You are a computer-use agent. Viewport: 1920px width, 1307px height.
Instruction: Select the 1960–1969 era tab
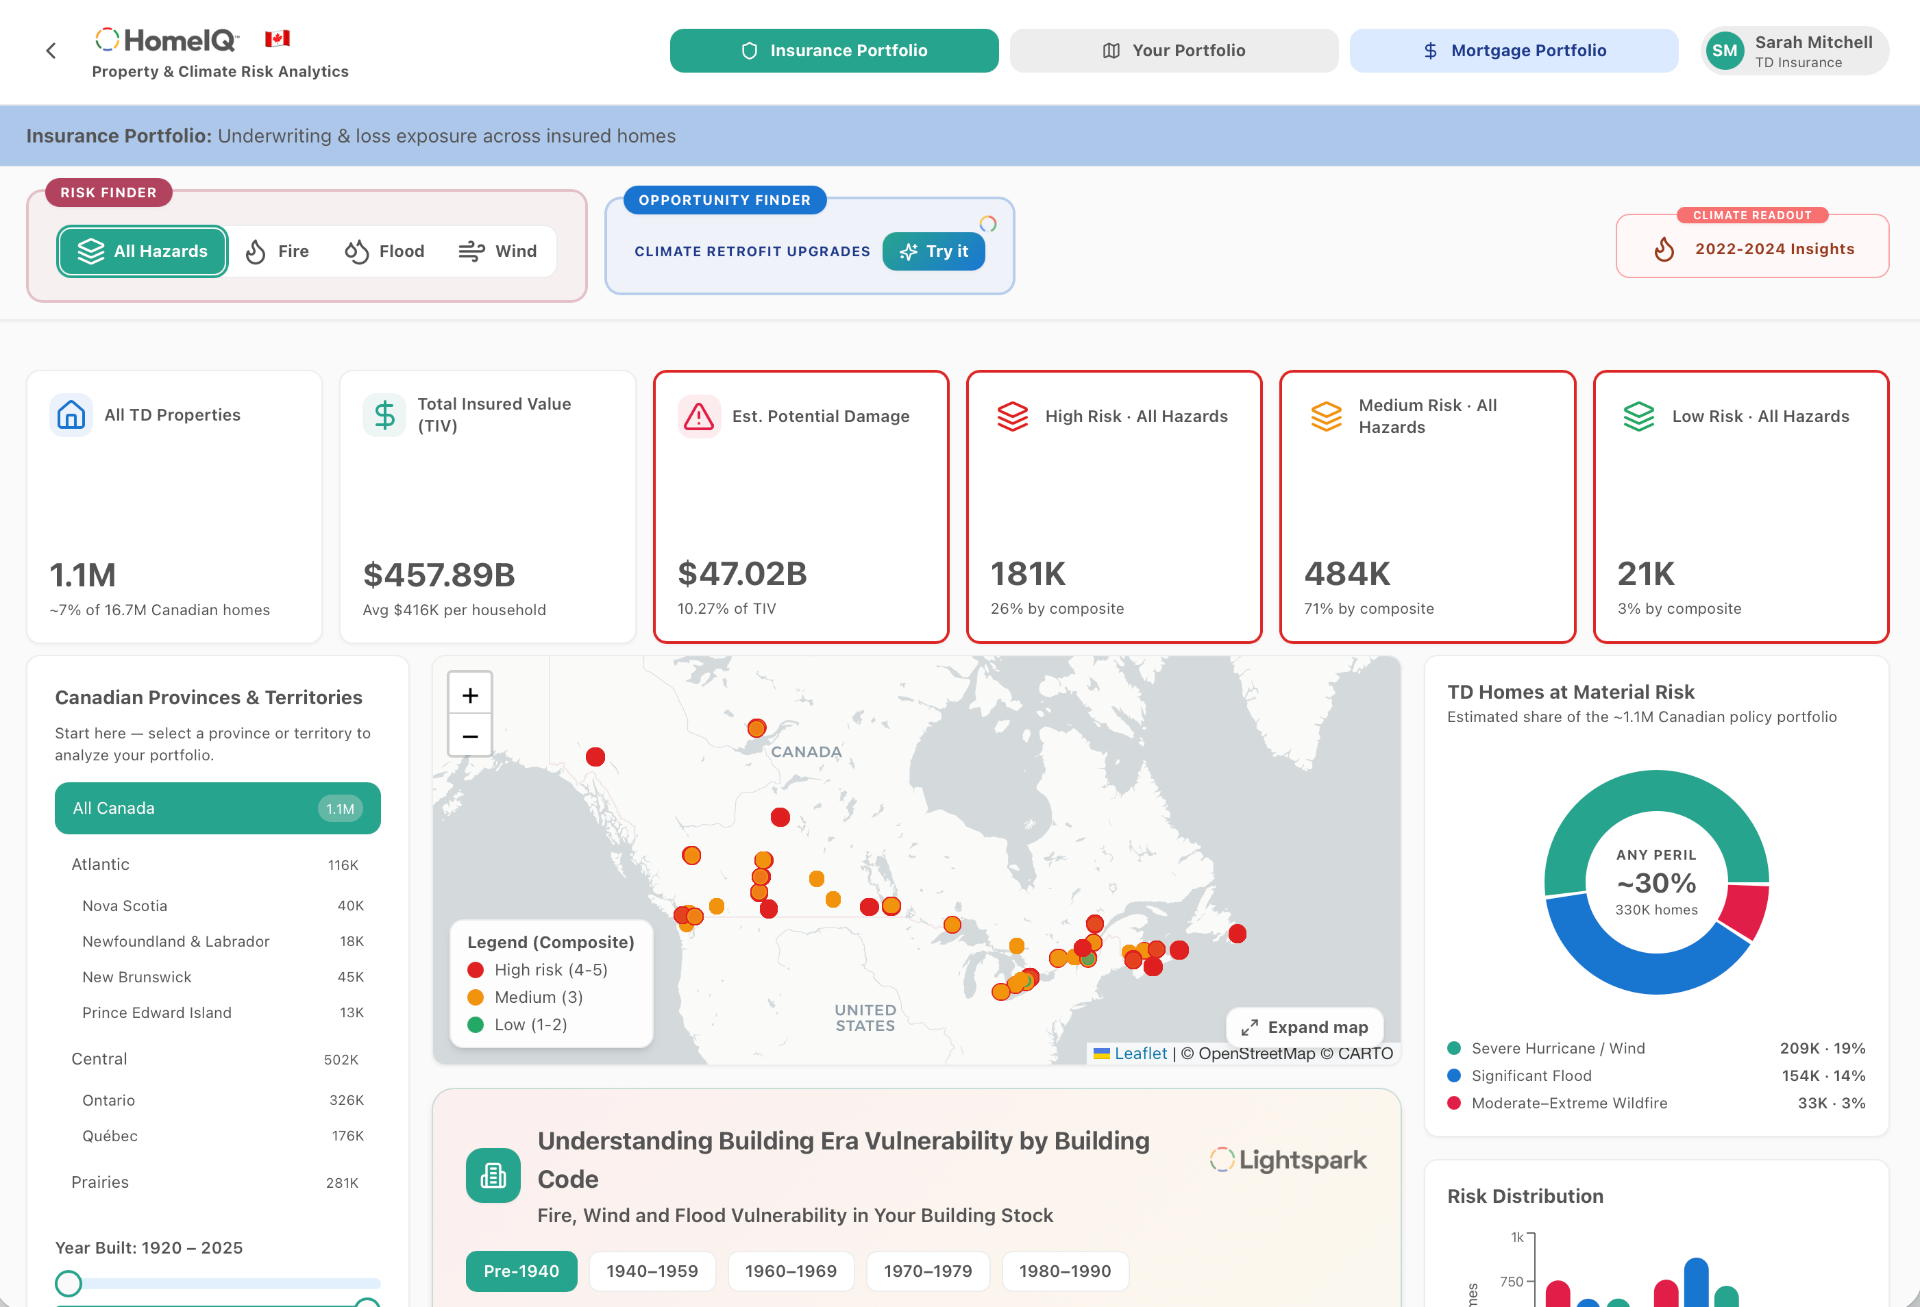(x=791, y=1271)
